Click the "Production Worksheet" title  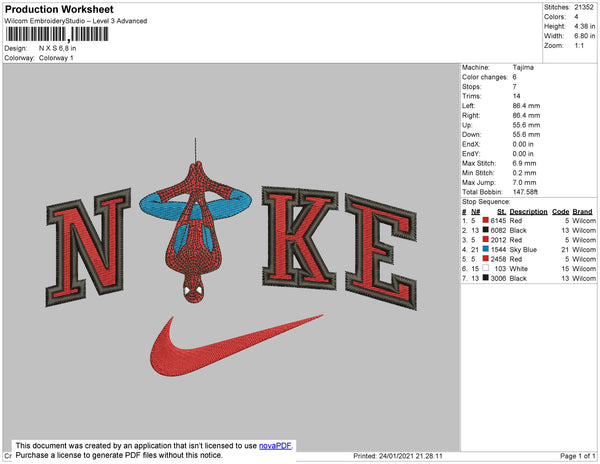point(59,10)
